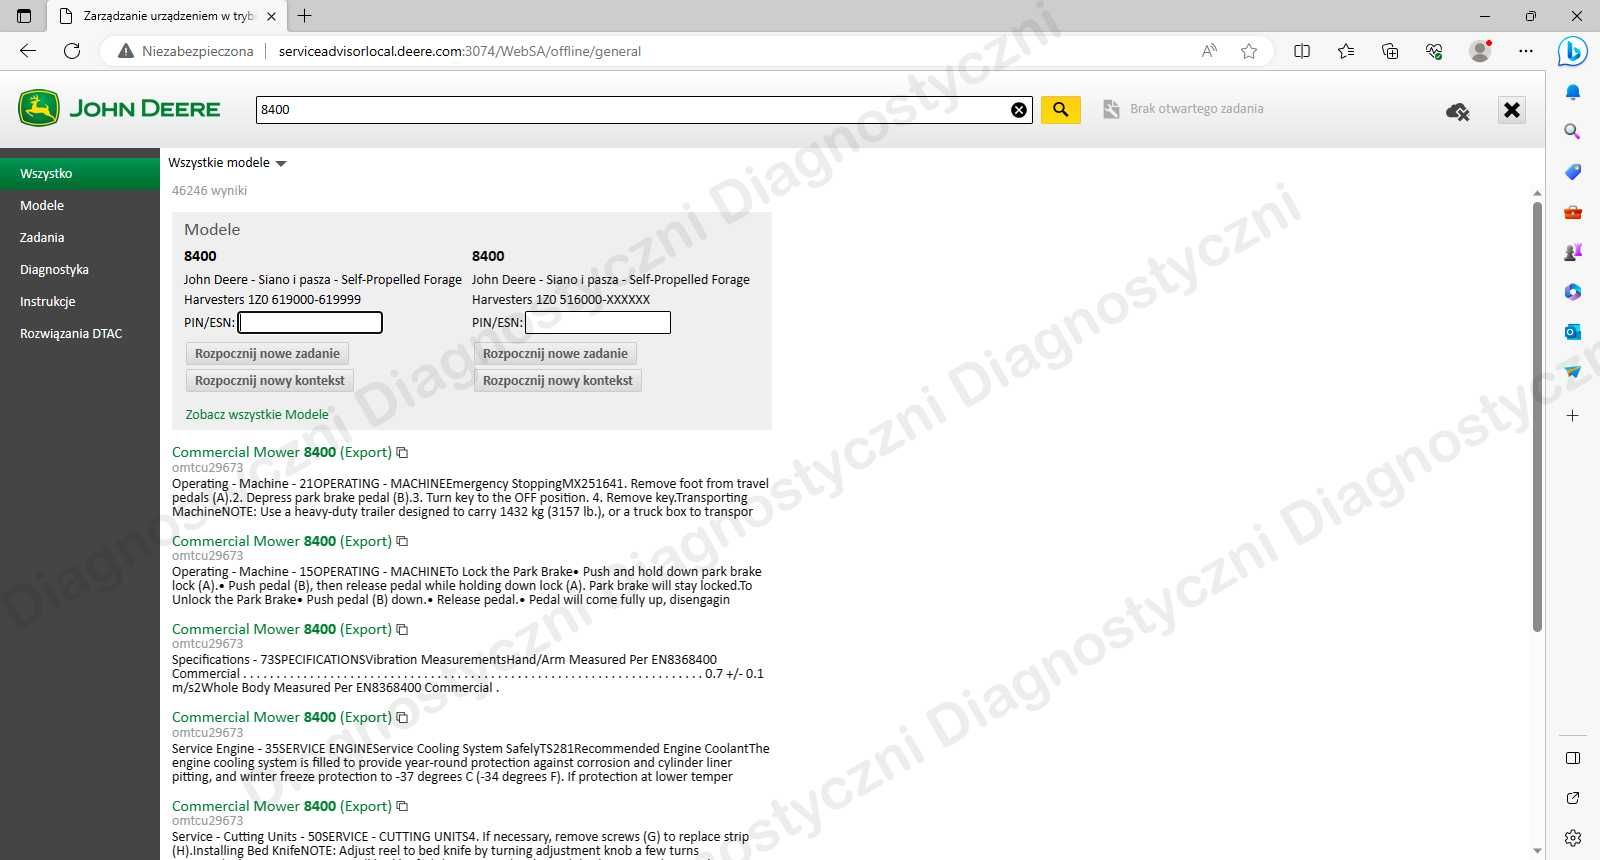The height and width of the screenshot is (860, 1600).
Task: Open sidebar shopping tag icon
Action: (x=1573, y=172)
